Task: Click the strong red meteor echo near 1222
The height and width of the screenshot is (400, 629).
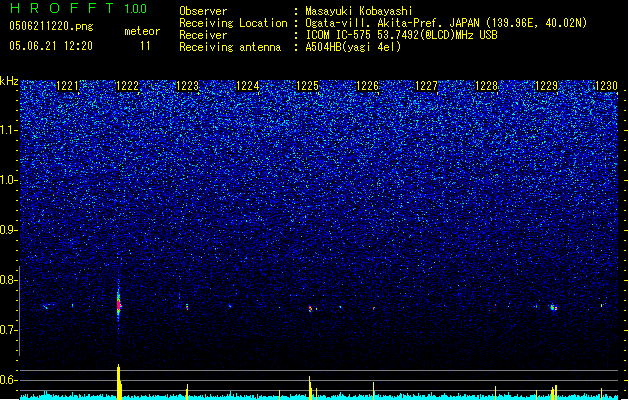Action: pyautogui.click(x=118, y=305)
